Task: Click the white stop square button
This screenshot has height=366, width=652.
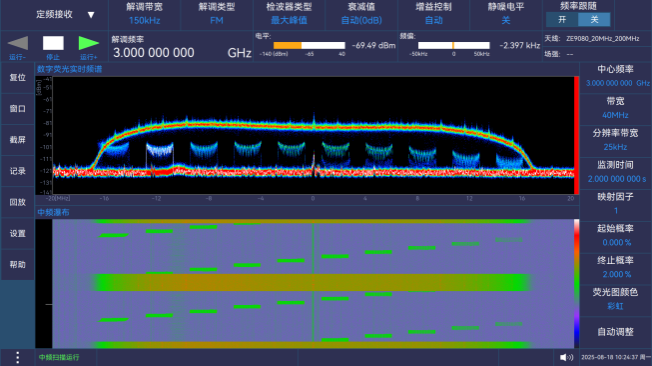Action: click(53, 43)
